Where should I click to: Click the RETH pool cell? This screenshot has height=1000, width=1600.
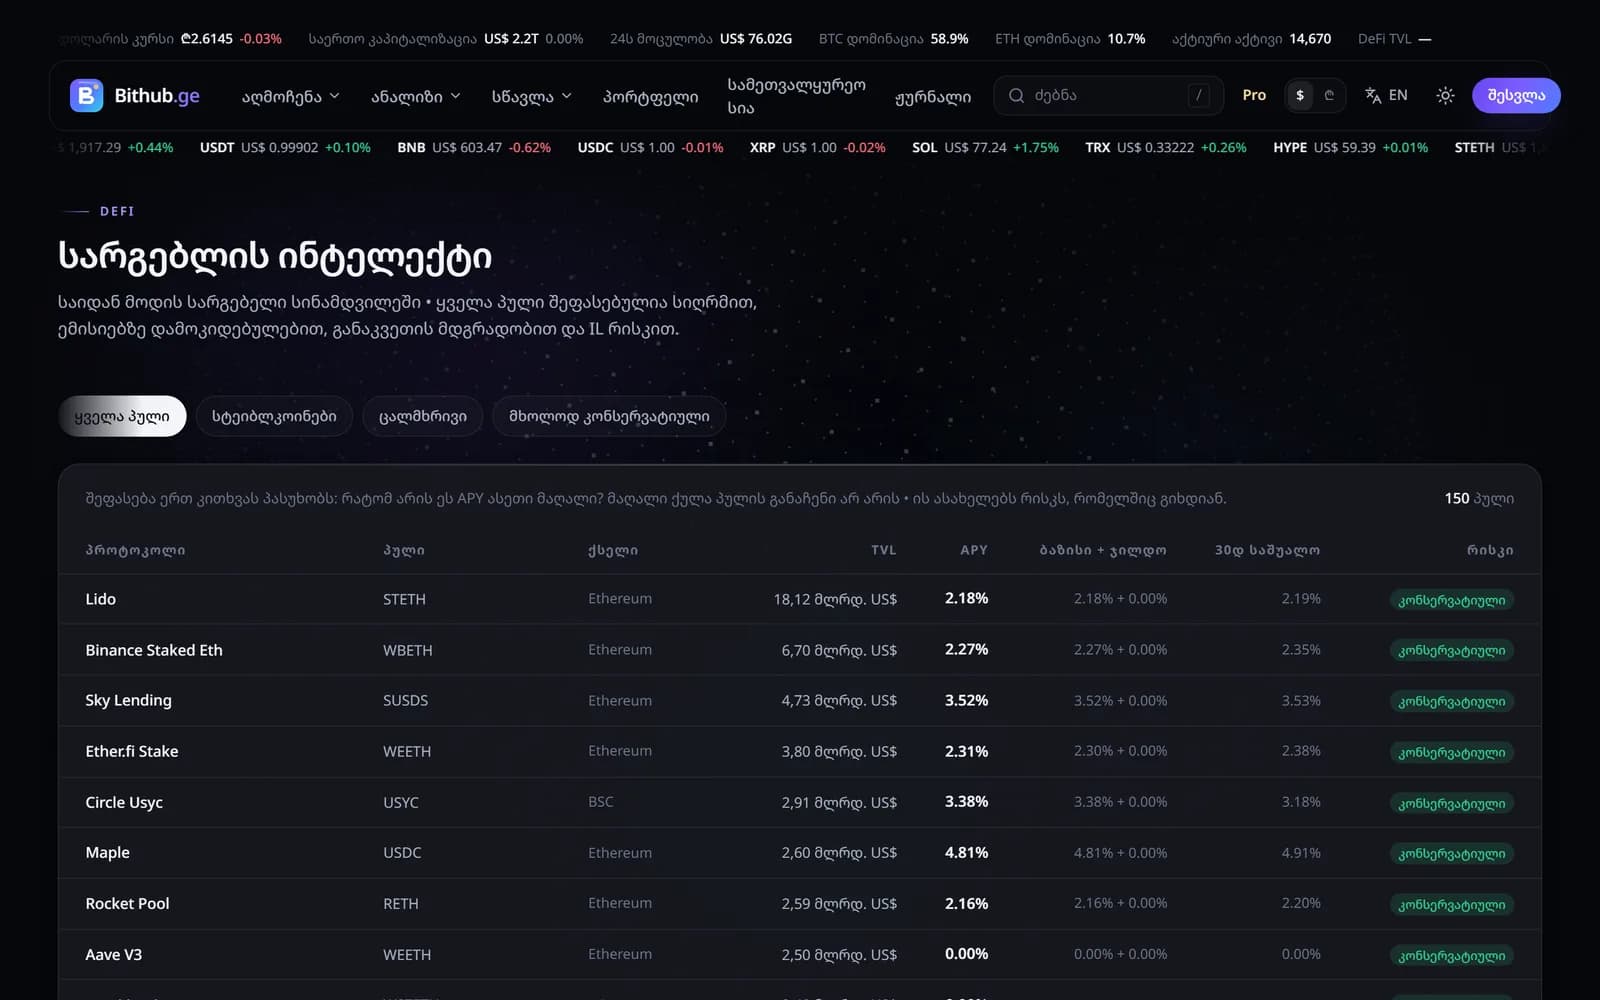click(401, 903)
